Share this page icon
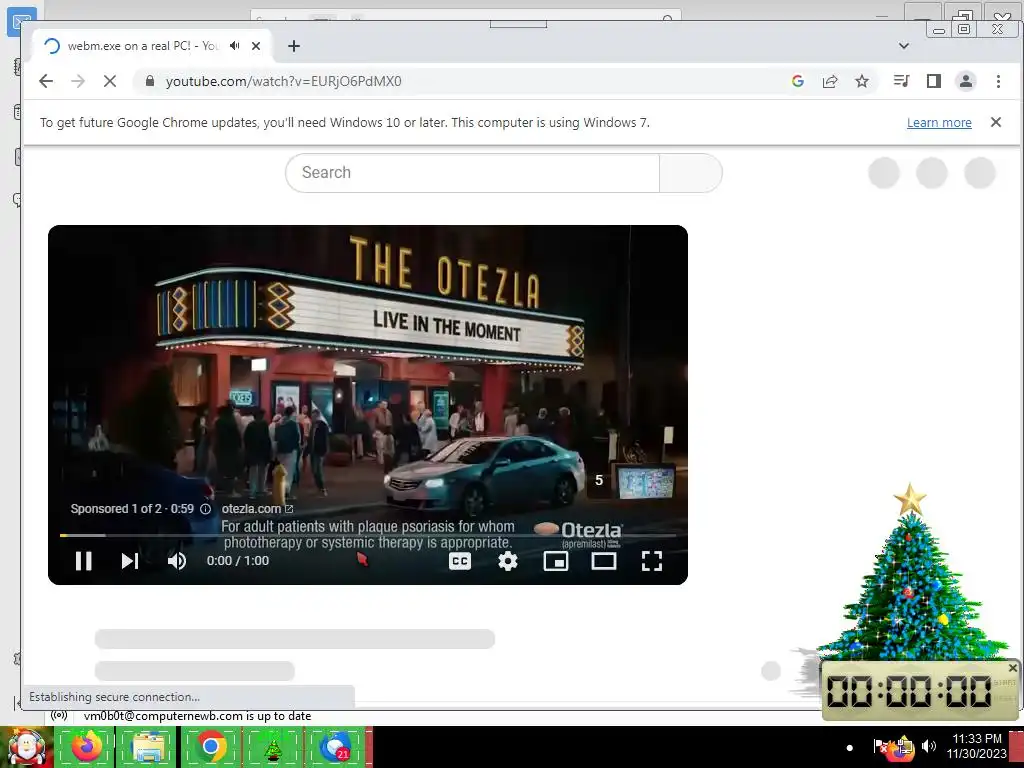Viewport: 1024px width, 768px height. click(830, 81)
